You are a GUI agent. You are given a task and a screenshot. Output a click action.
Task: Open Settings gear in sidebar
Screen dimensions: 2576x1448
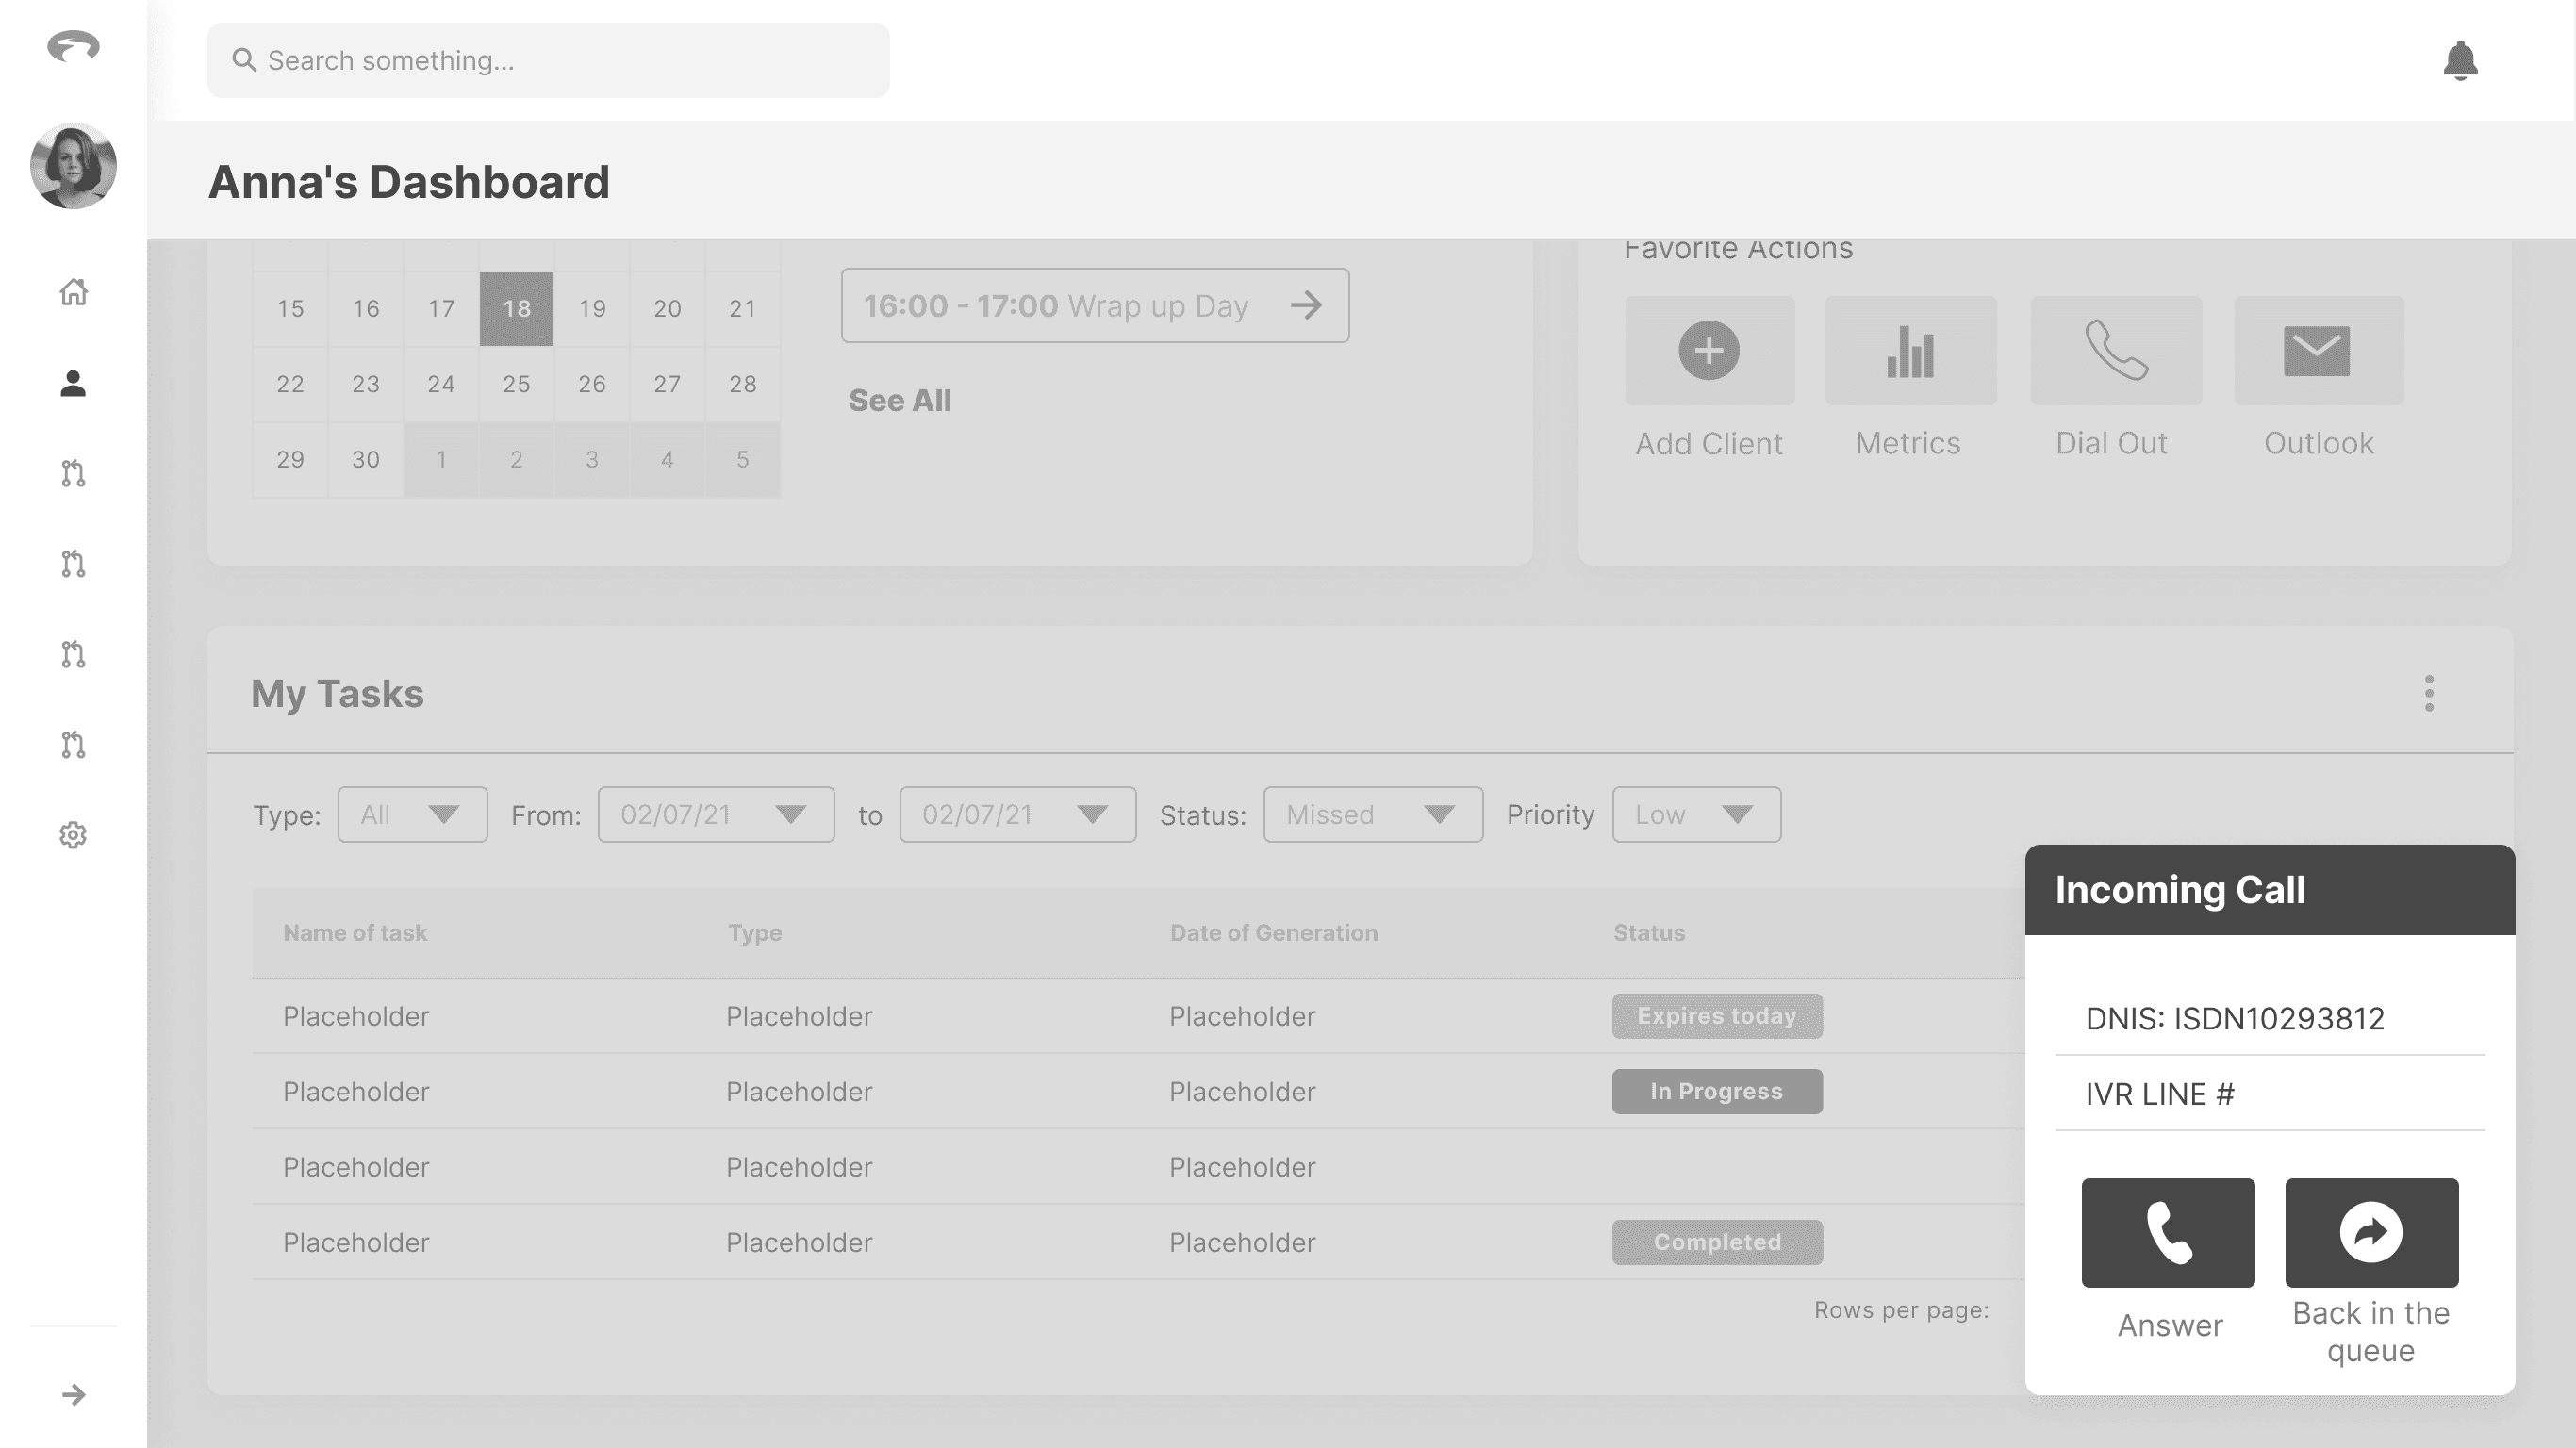(x=73, y=835)
